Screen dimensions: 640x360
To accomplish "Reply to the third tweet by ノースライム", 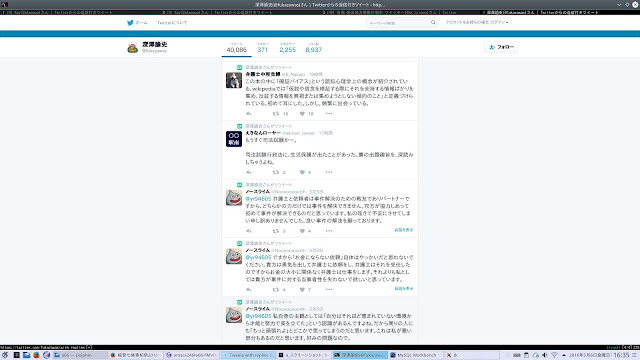I will [x=249, y=231].
